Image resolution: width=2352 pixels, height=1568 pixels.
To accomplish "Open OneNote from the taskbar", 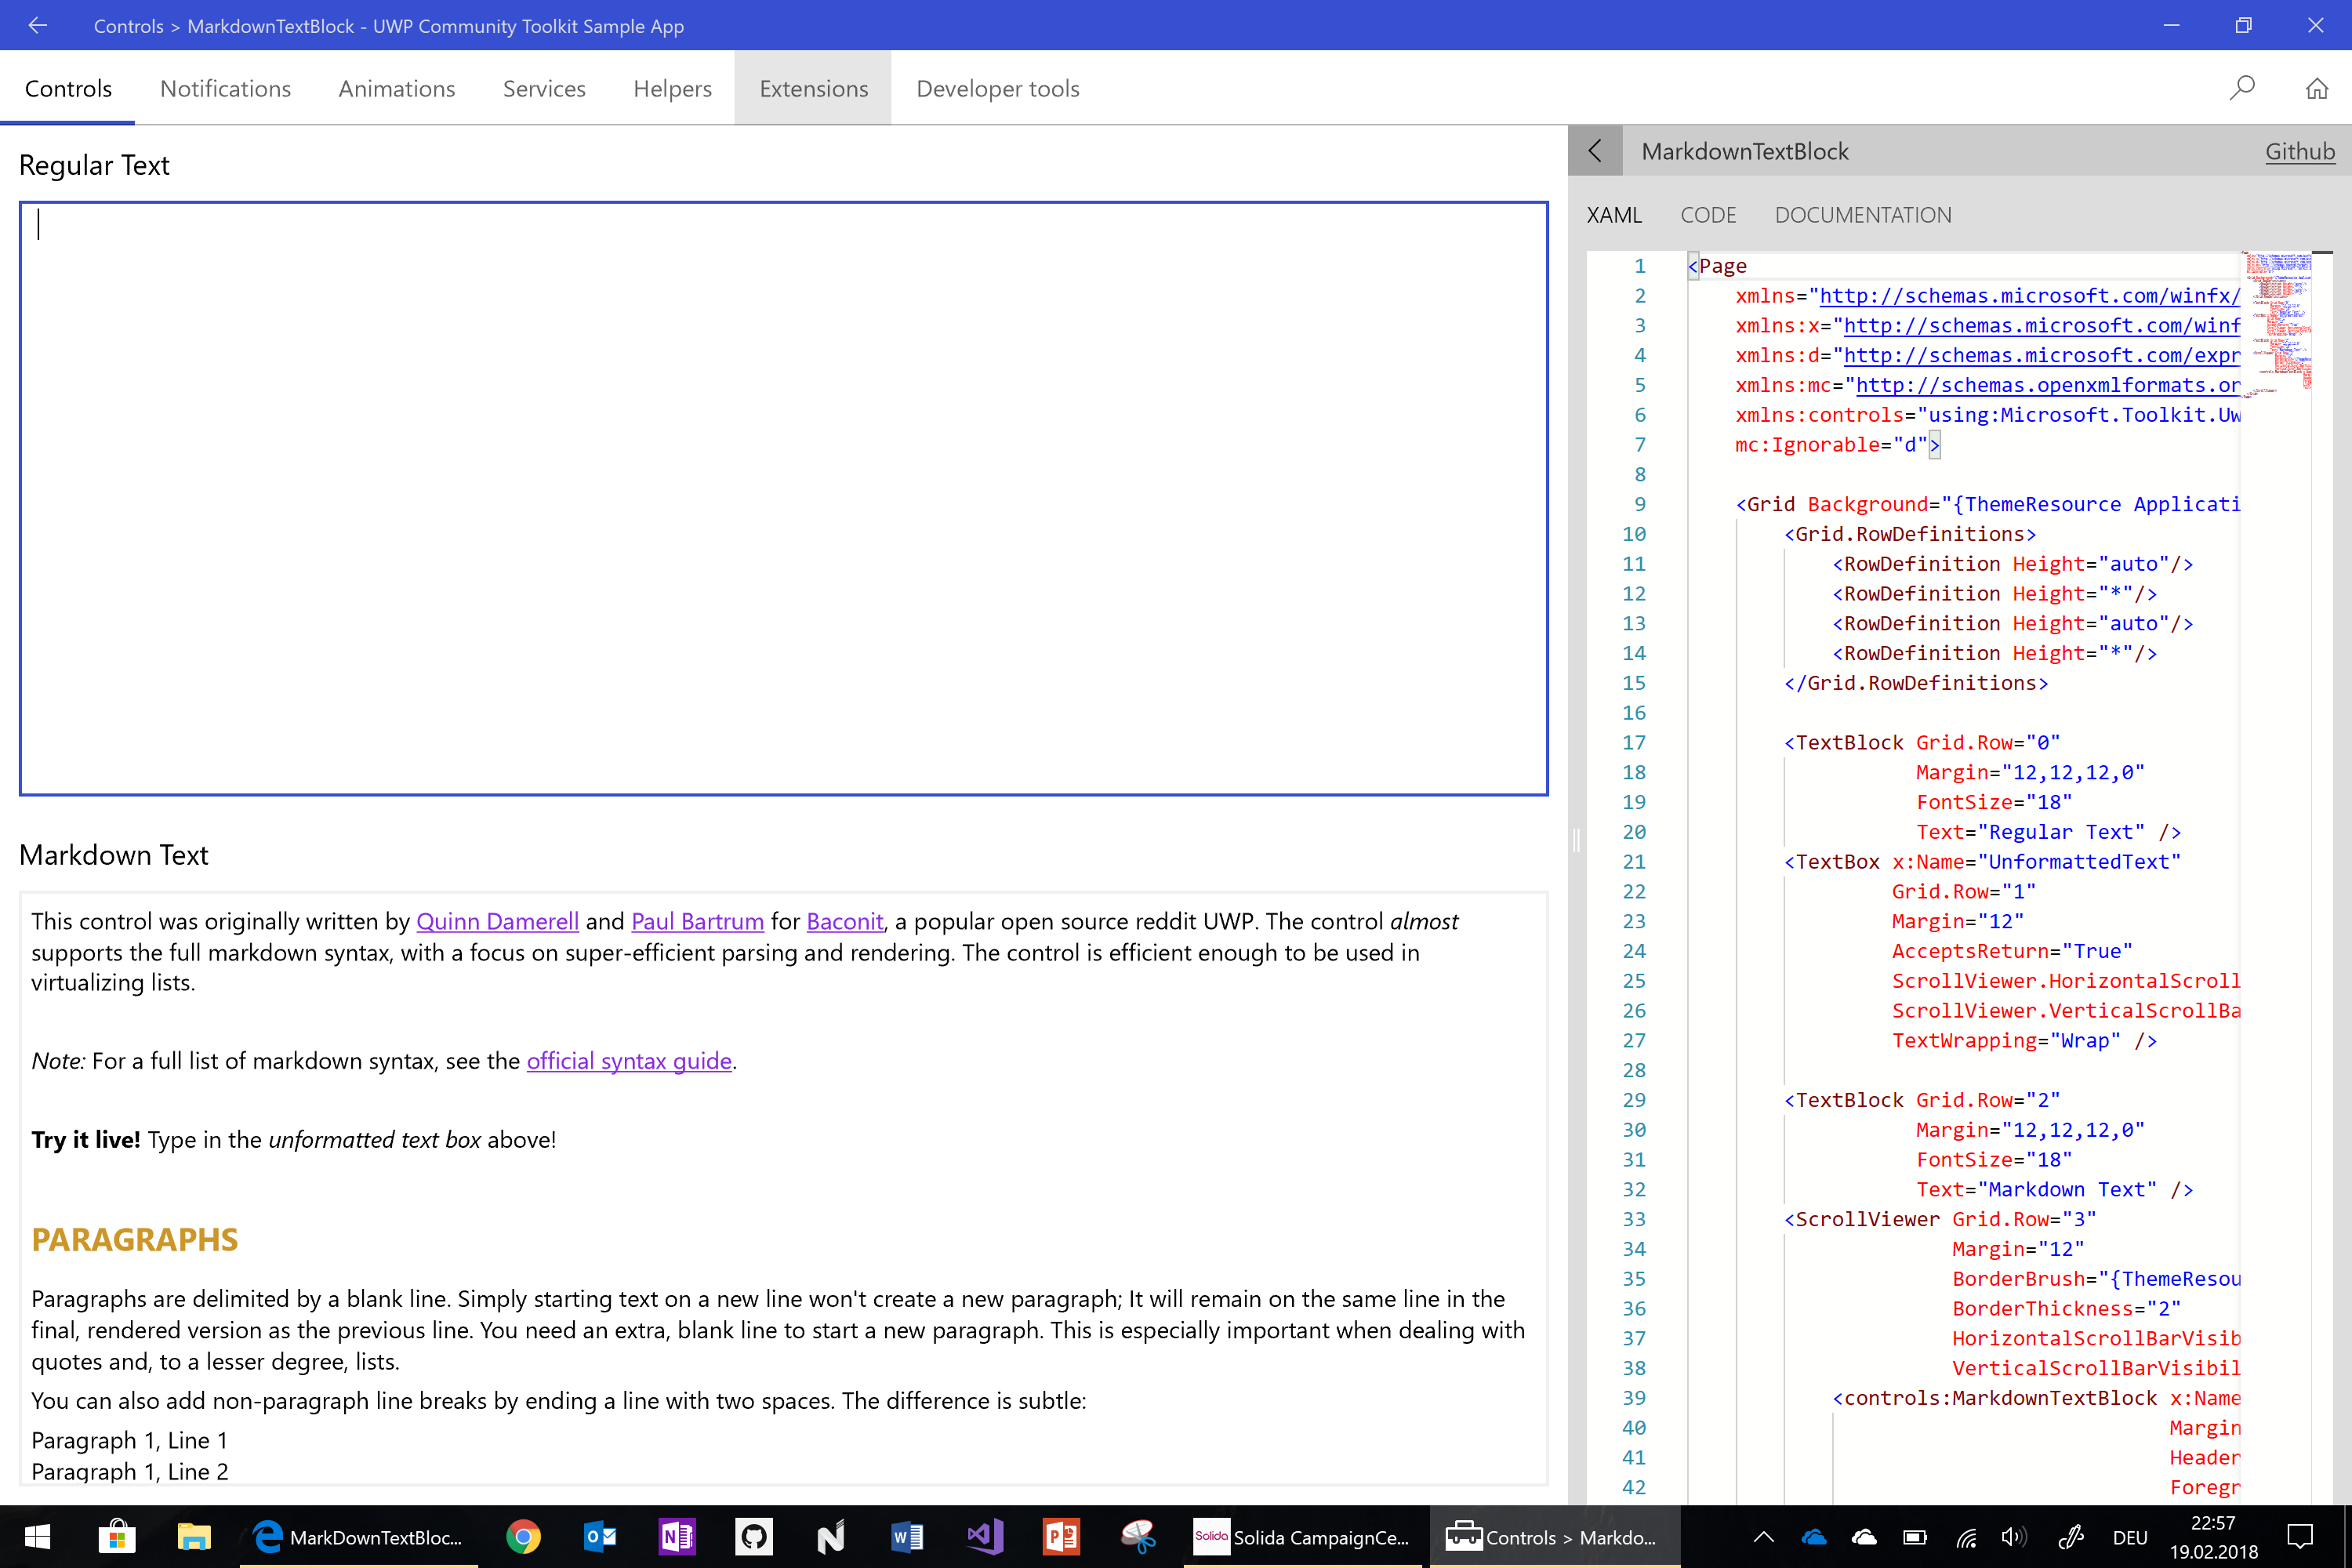I will coord(677,1537).
